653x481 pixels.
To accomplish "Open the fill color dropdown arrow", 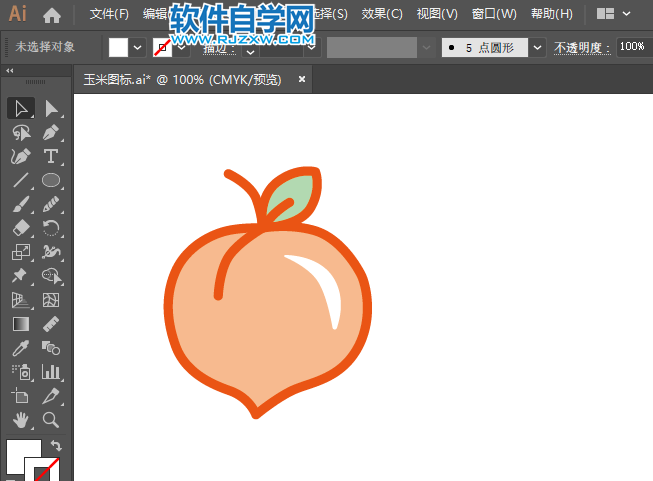I will 137,47.
